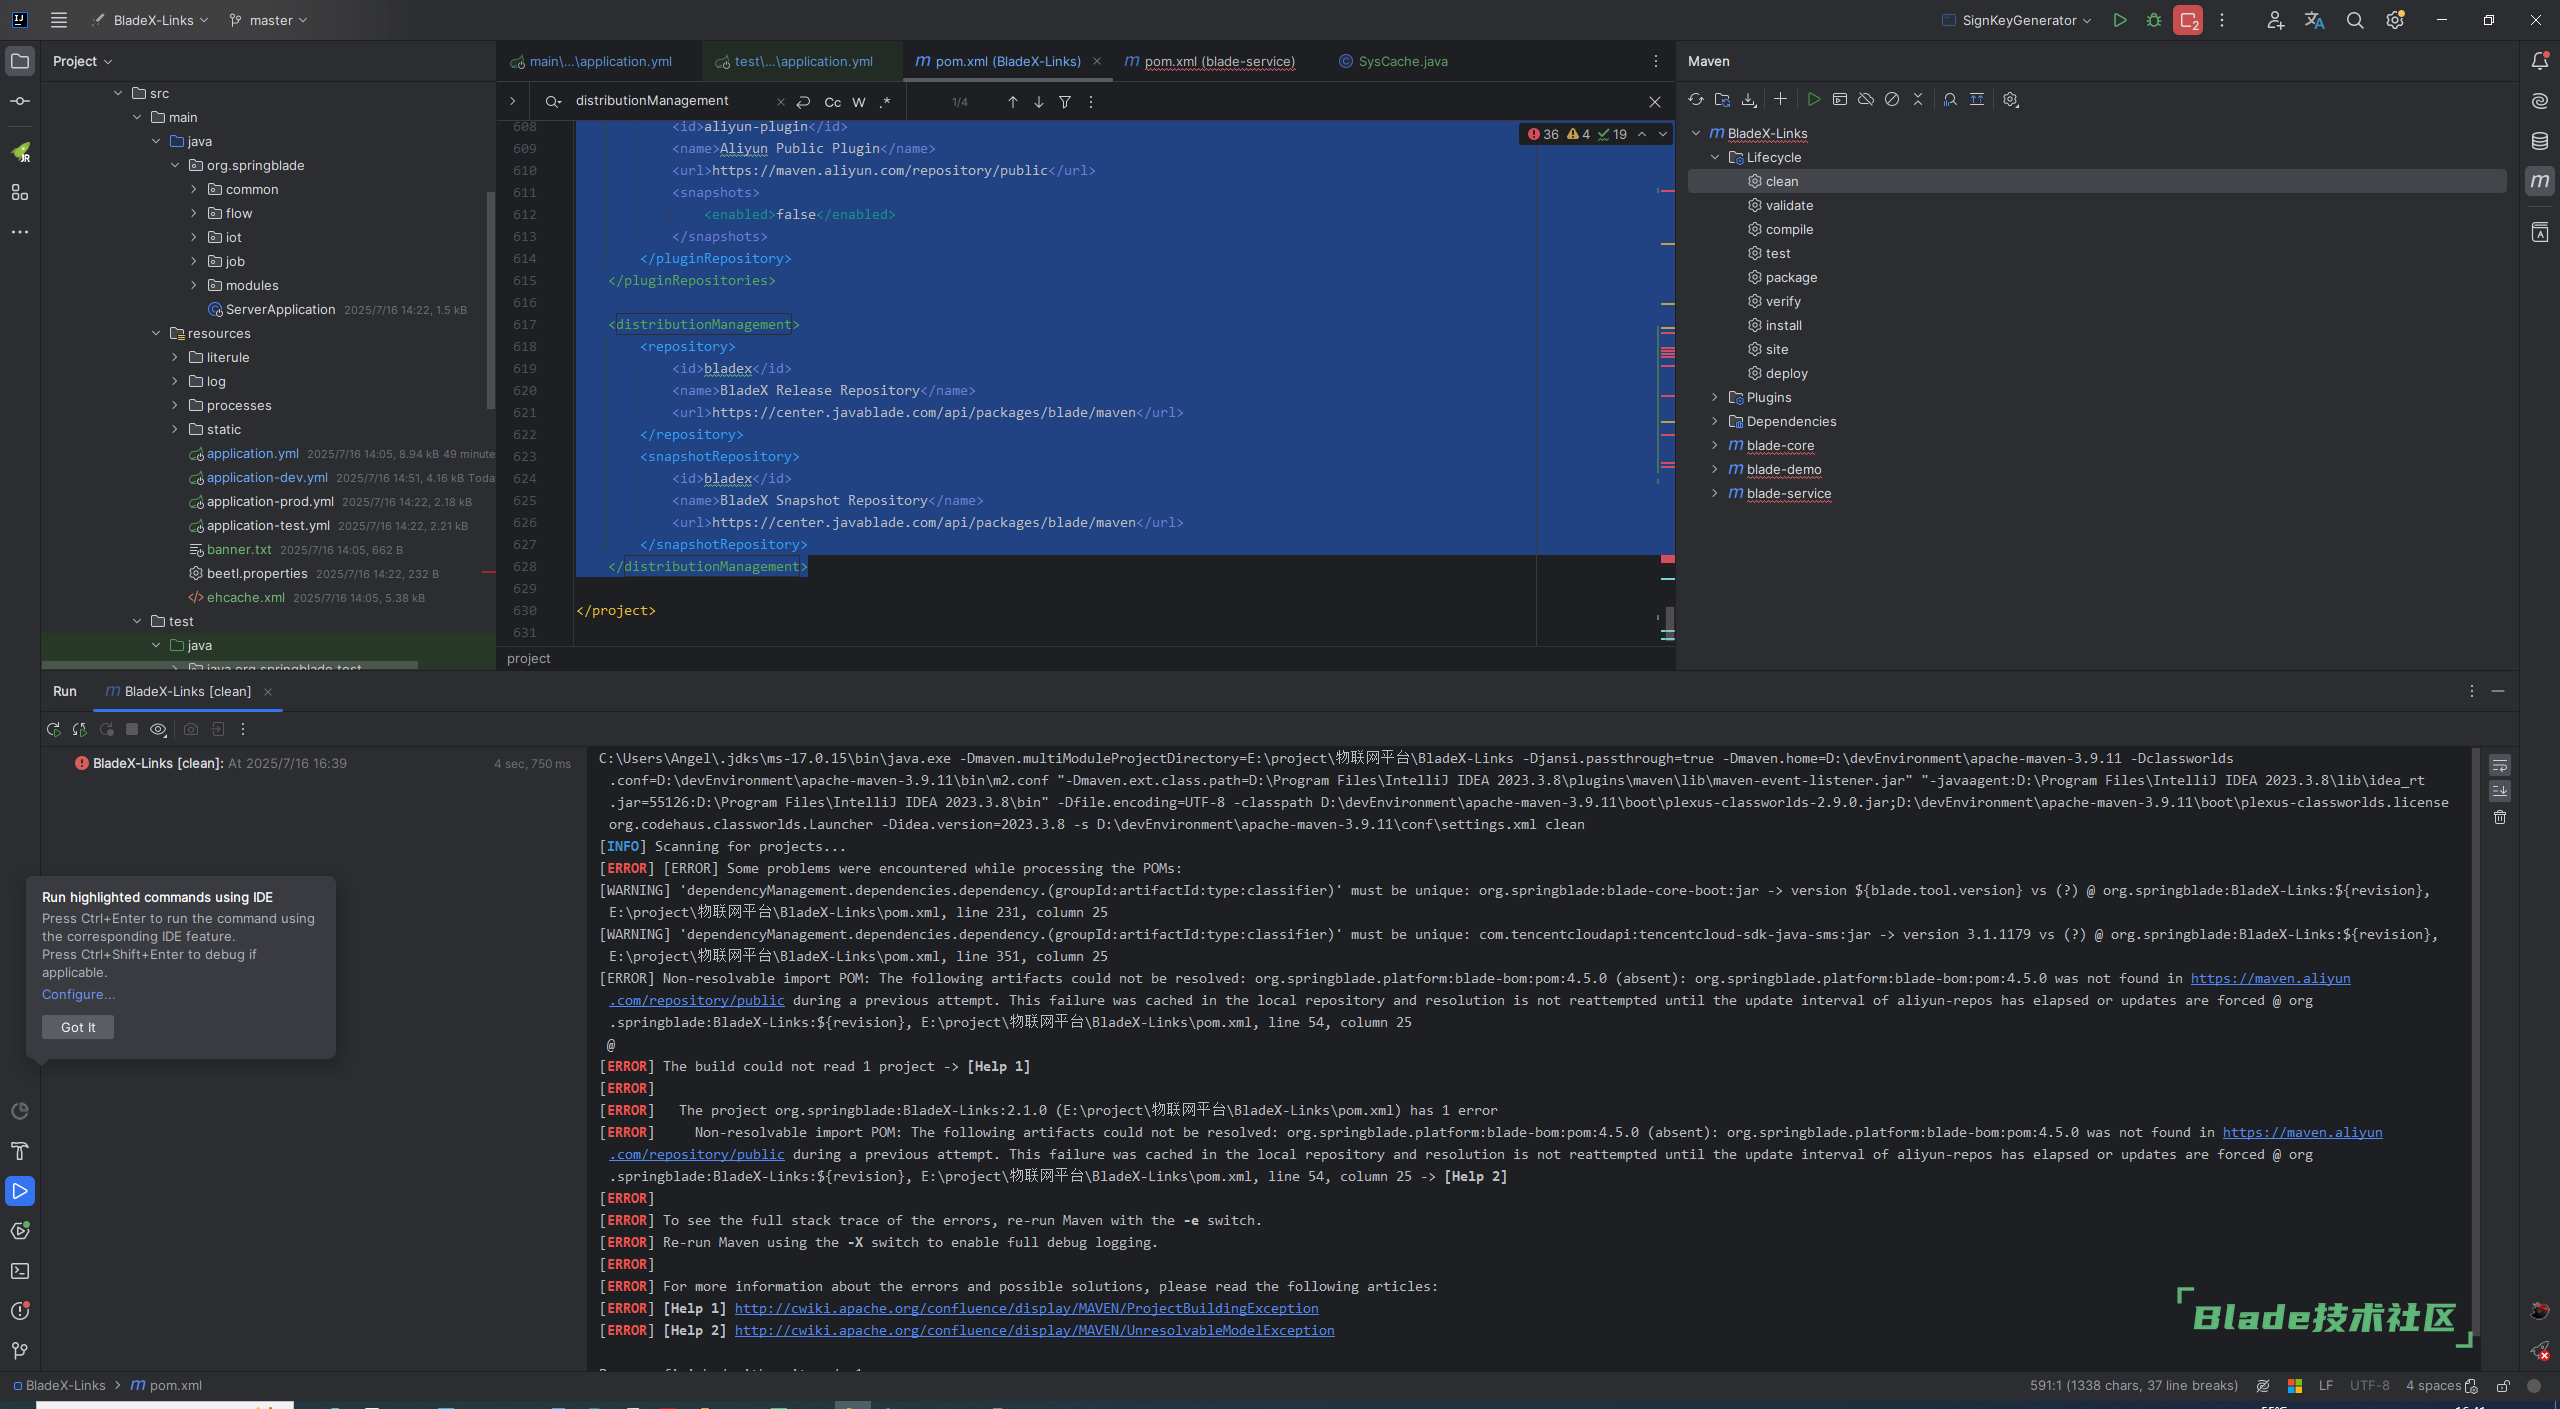
Task: Select the install lifecycle goal
Action: [1783, 325]
